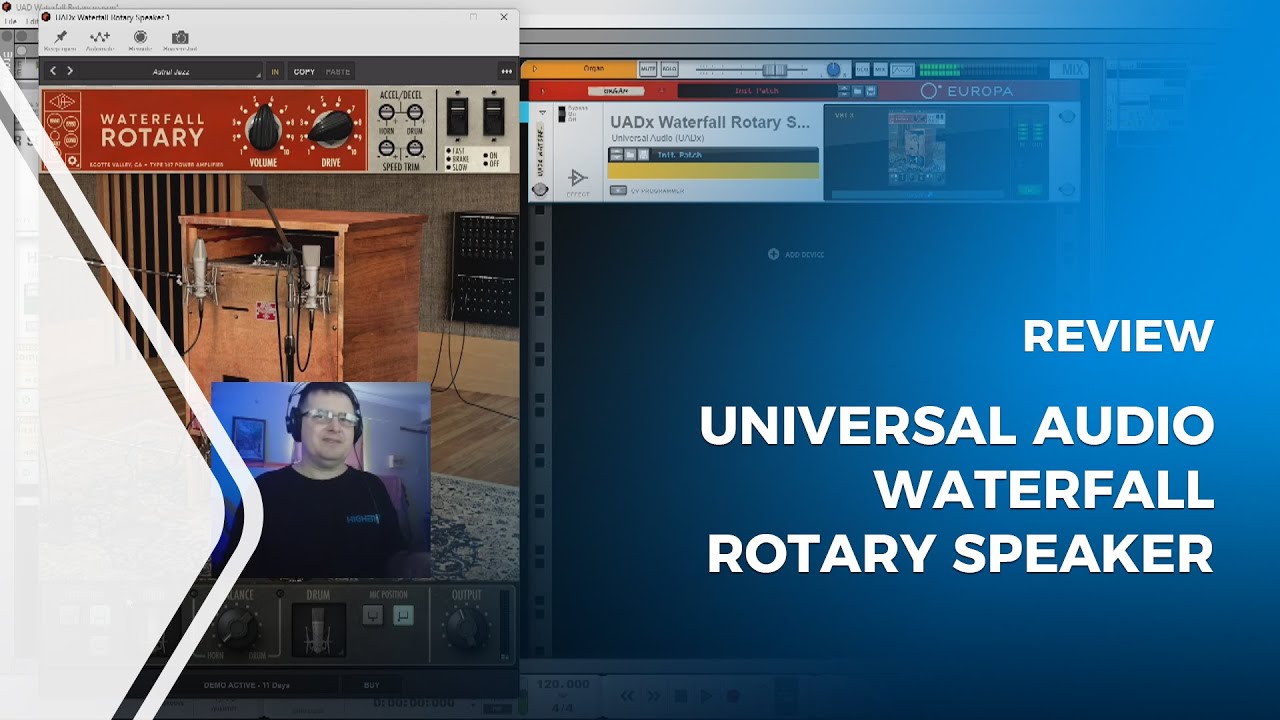The image size is (1280, 720).
Task: Go to previous preset with left arrow
Action: pyautogui.click(x=54, y=71)
